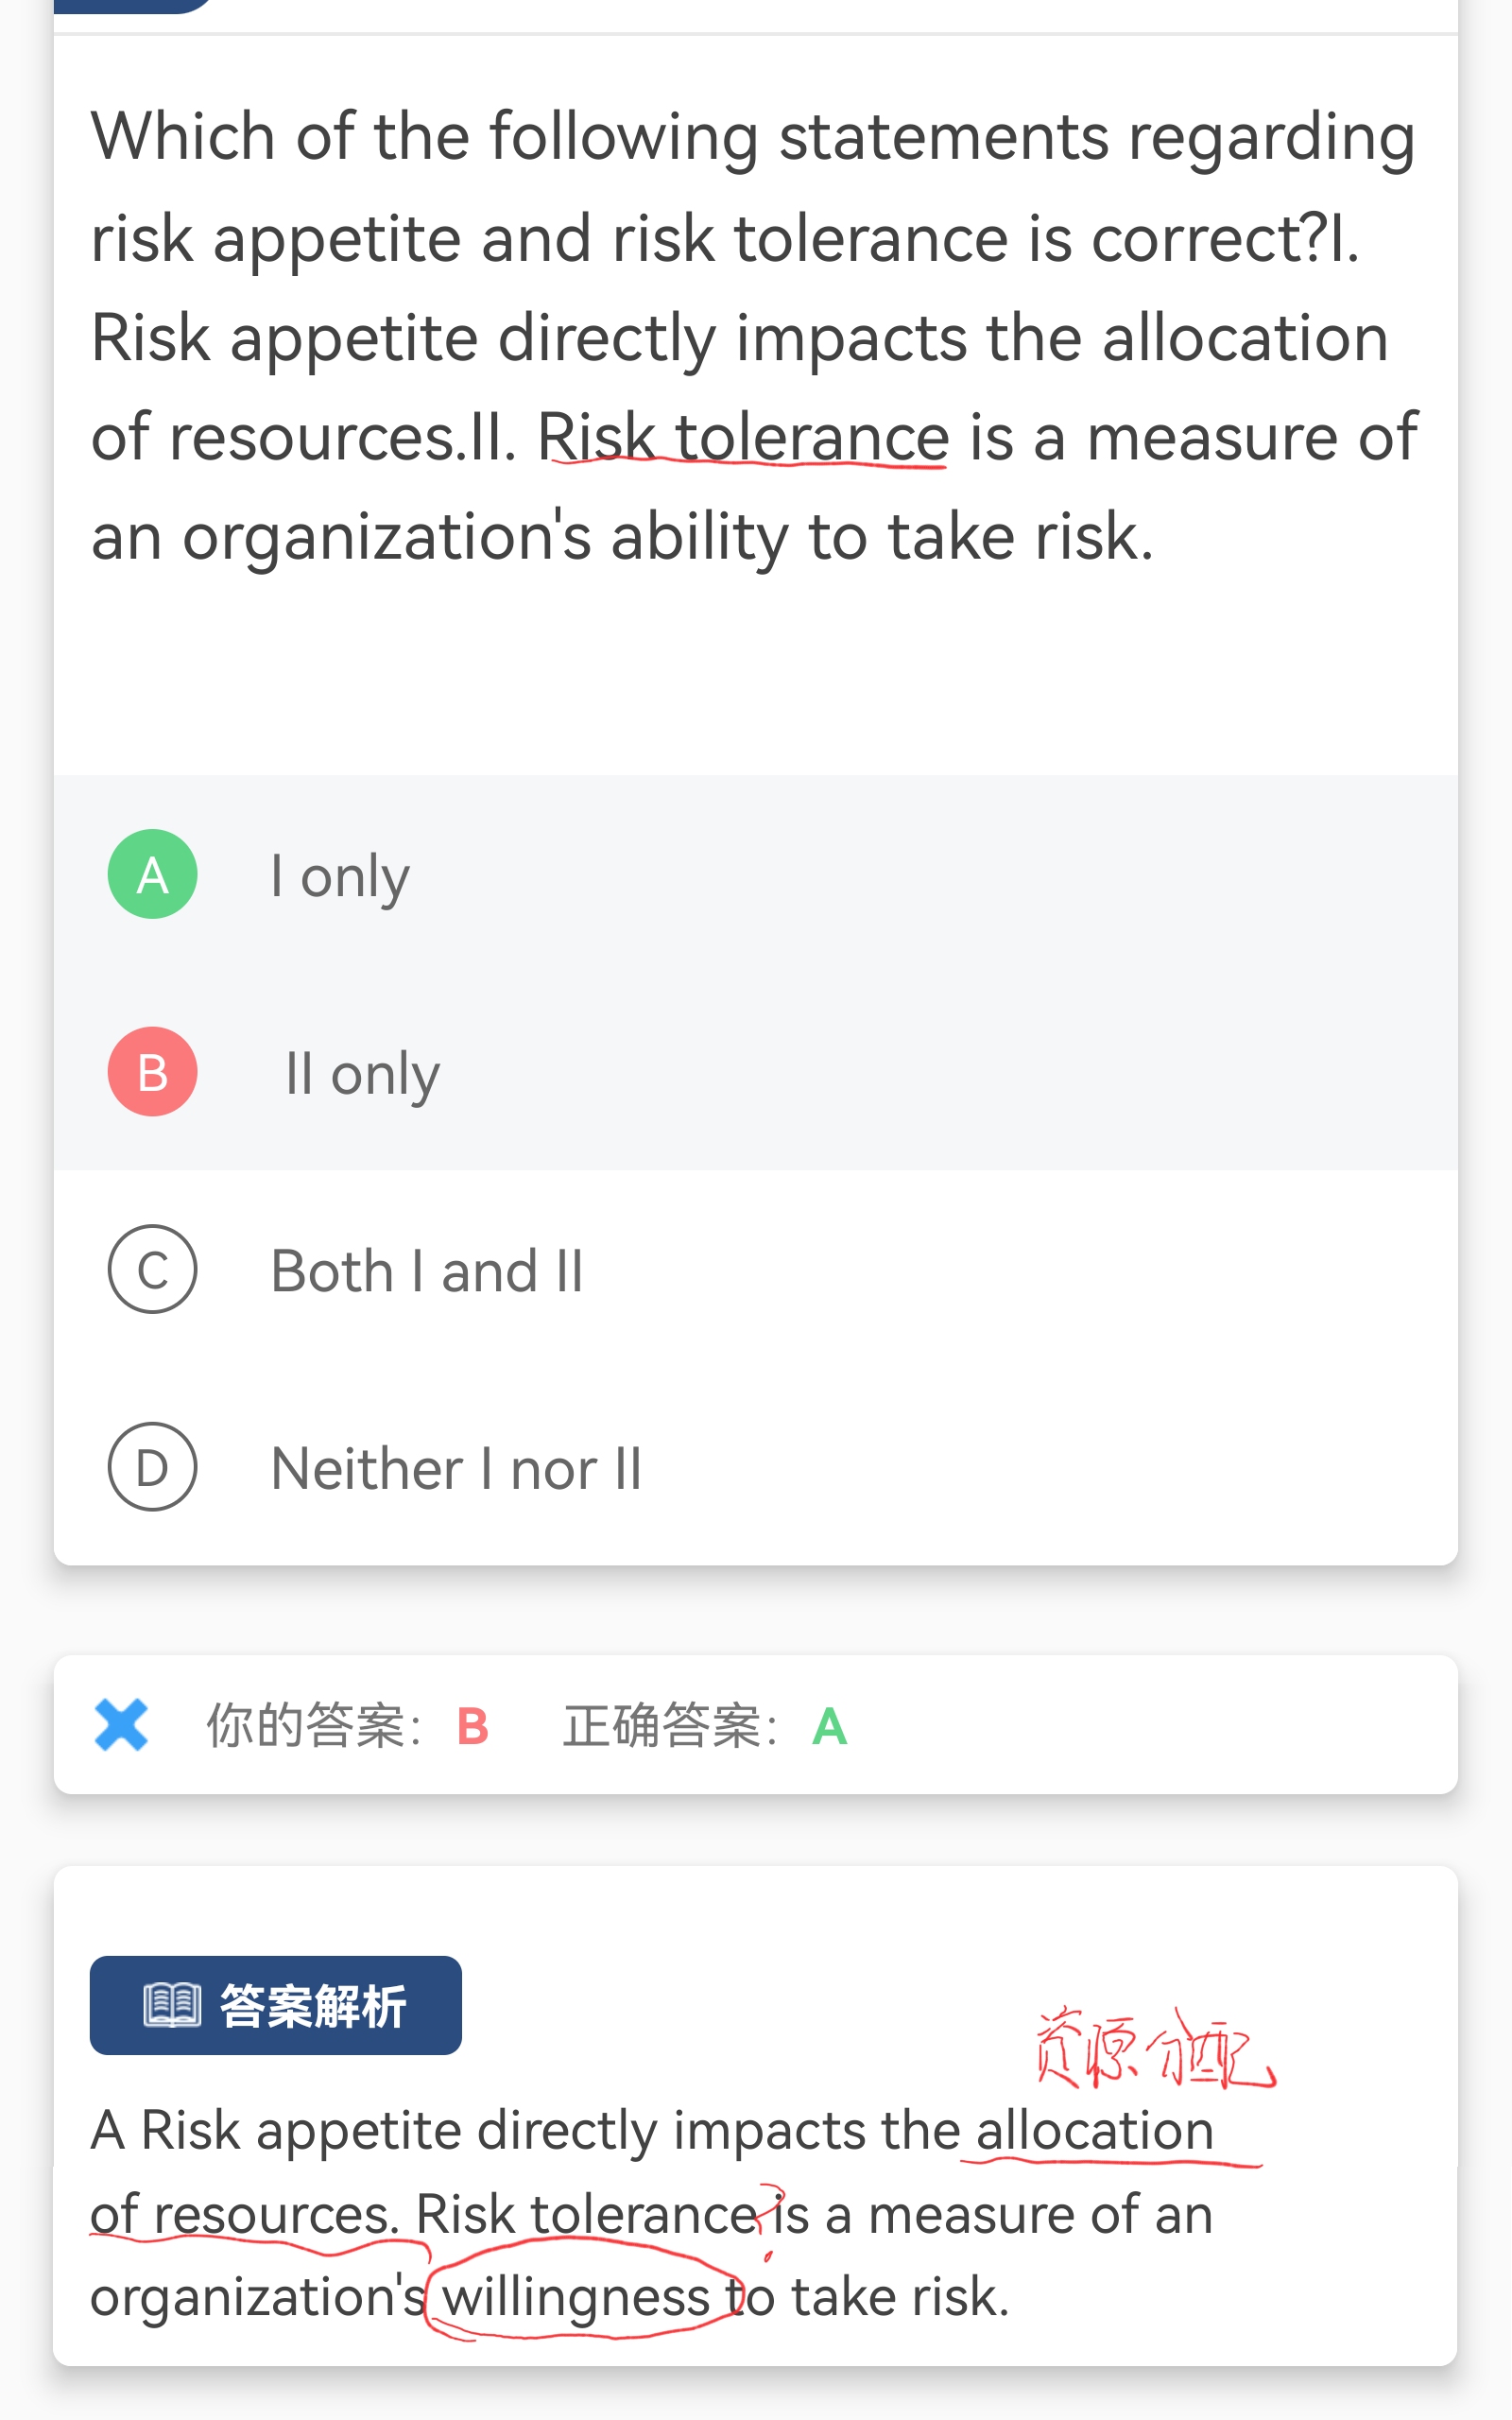Click the open book icon beside 答案解析
Image resolution: width=1512 pixels, height=2420 pixels.
pos(172,2005)
